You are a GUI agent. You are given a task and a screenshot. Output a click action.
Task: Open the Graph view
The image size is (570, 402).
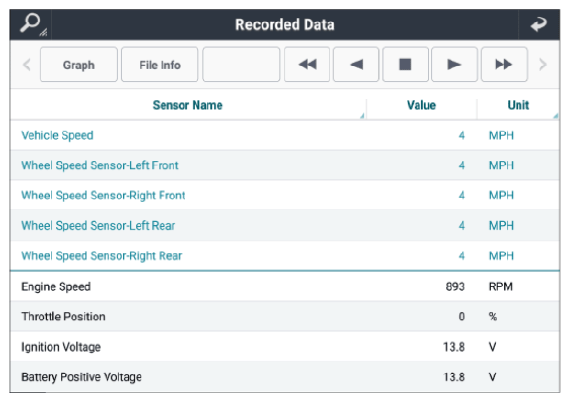(79, 64)
